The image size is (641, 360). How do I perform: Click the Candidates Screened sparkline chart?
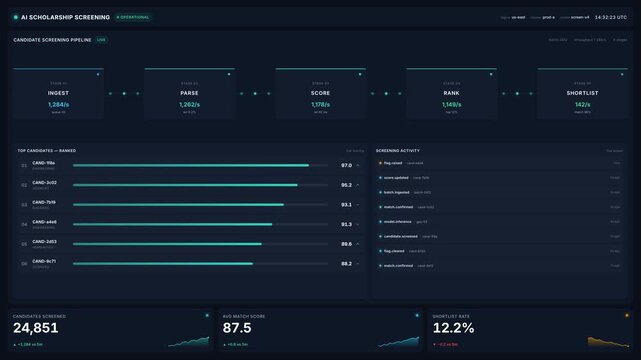point(188,342)
